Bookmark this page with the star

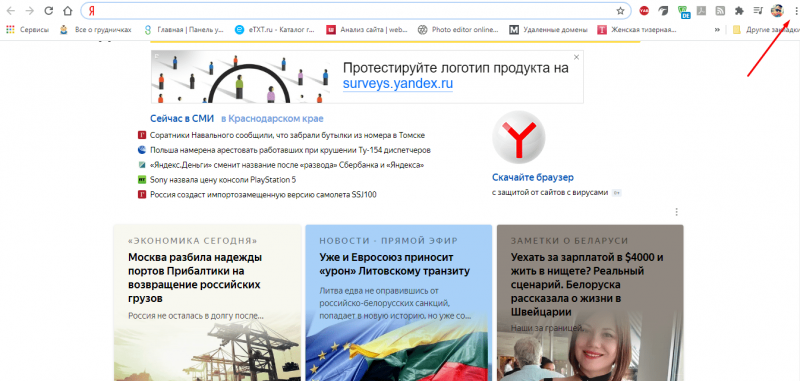click(x=620, y=11)
